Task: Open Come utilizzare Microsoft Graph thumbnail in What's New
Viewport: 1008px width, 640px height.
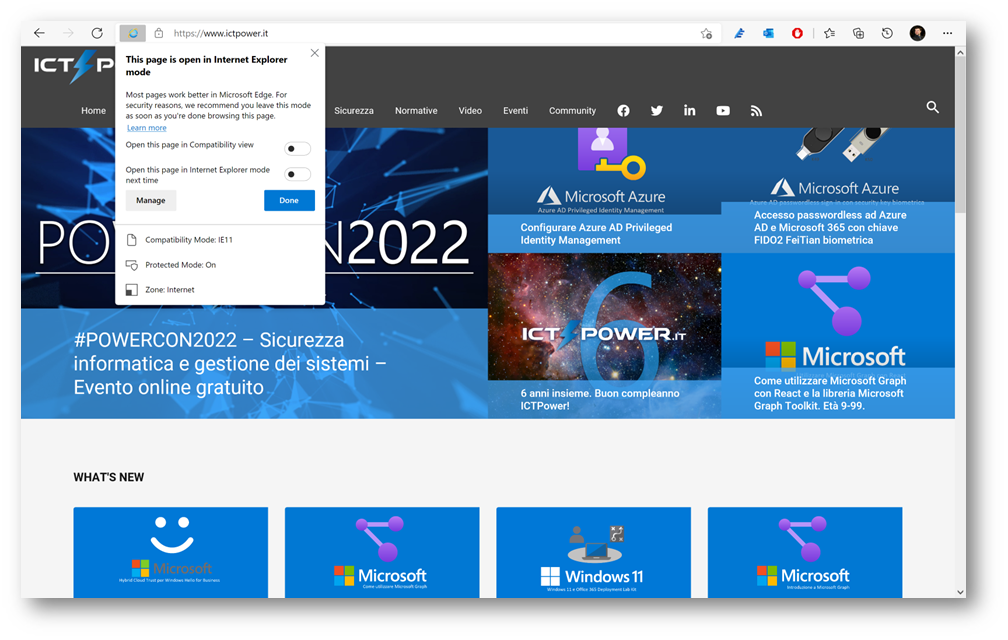Action: pyautogui.click(x=382, y=553)
